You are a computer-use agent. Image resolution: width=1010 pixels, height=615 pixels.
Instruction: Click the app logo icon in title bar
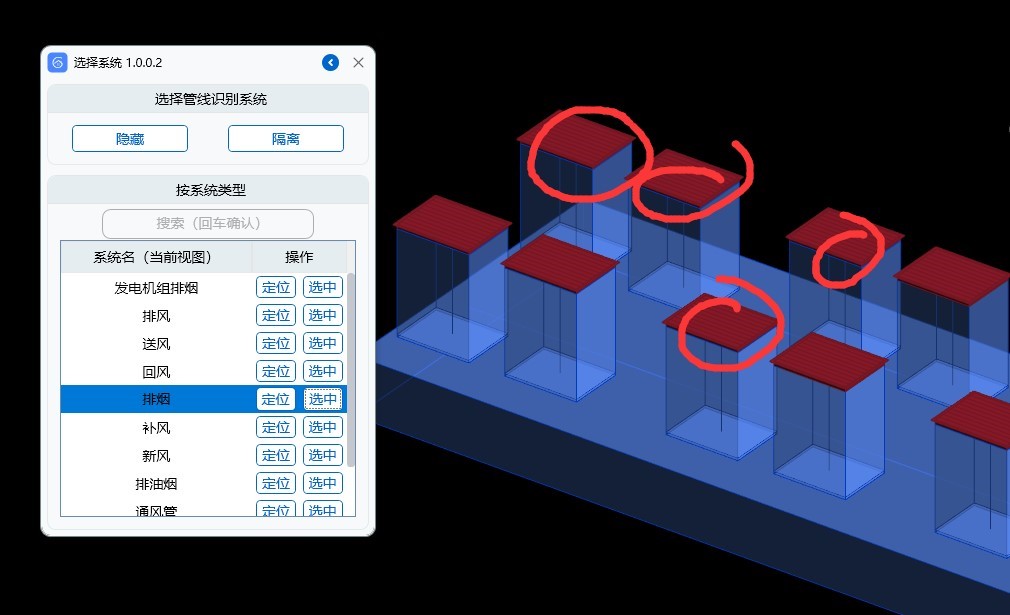coord(58,63)
